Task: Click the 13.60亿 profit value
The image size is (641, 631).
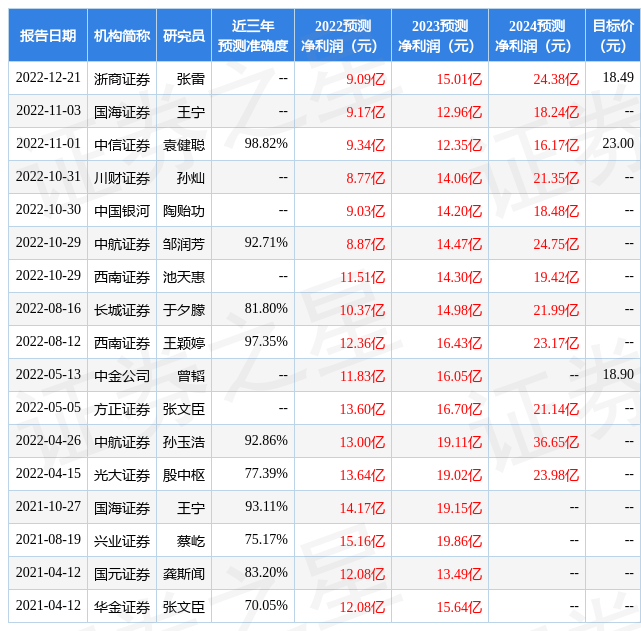Action: (x=362, y=409)
